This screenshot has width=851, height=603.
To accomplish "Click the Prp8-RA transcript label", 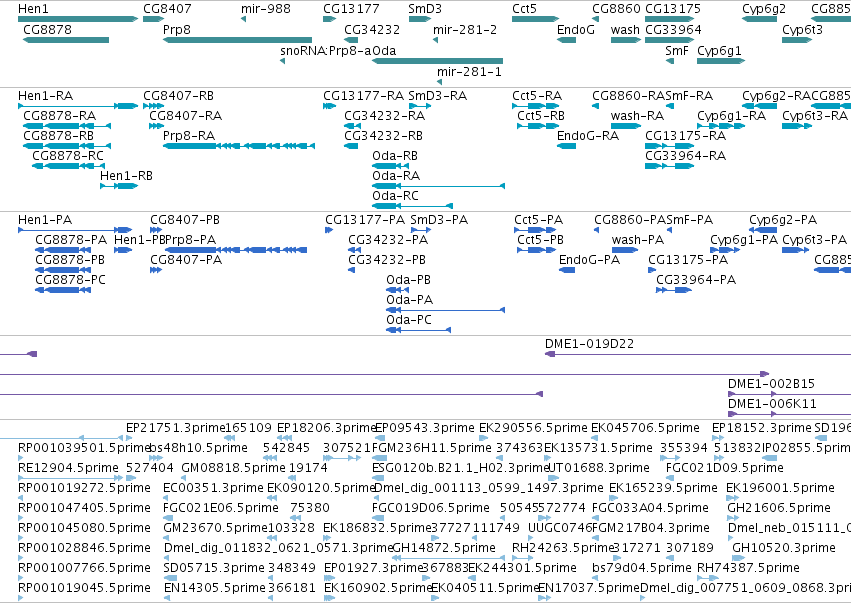I will [x=189, y=136].
